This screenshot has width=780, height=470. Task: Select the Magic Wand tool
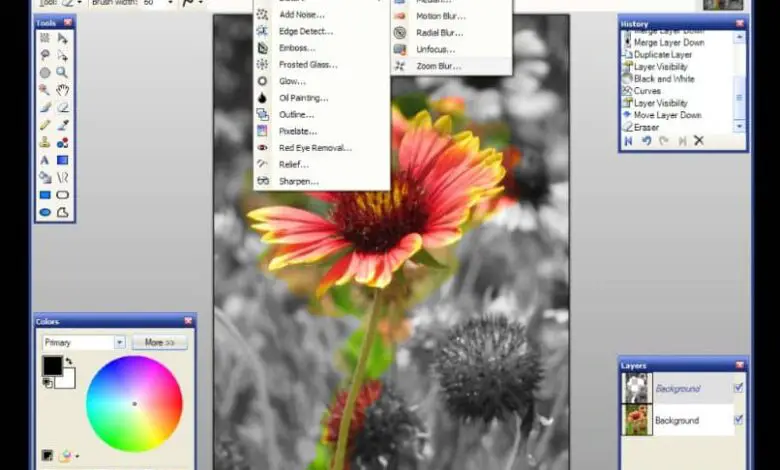pos(45,90)
